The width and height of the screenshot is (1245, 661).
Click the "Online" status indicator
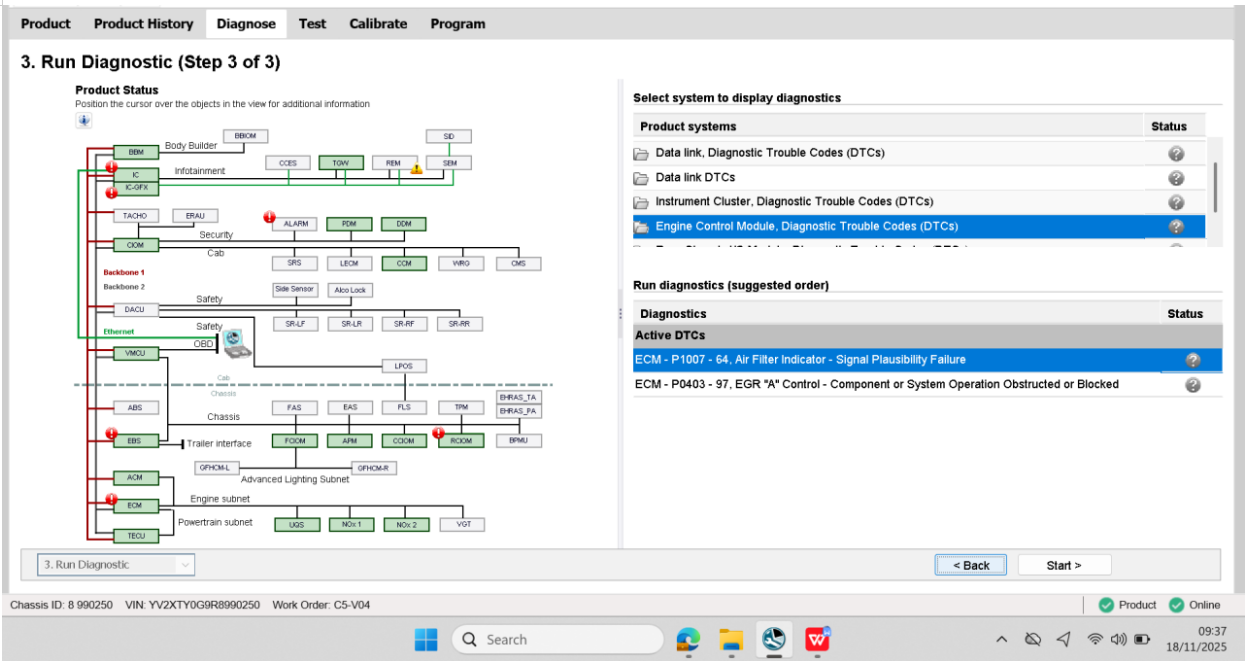point(1195,605)
